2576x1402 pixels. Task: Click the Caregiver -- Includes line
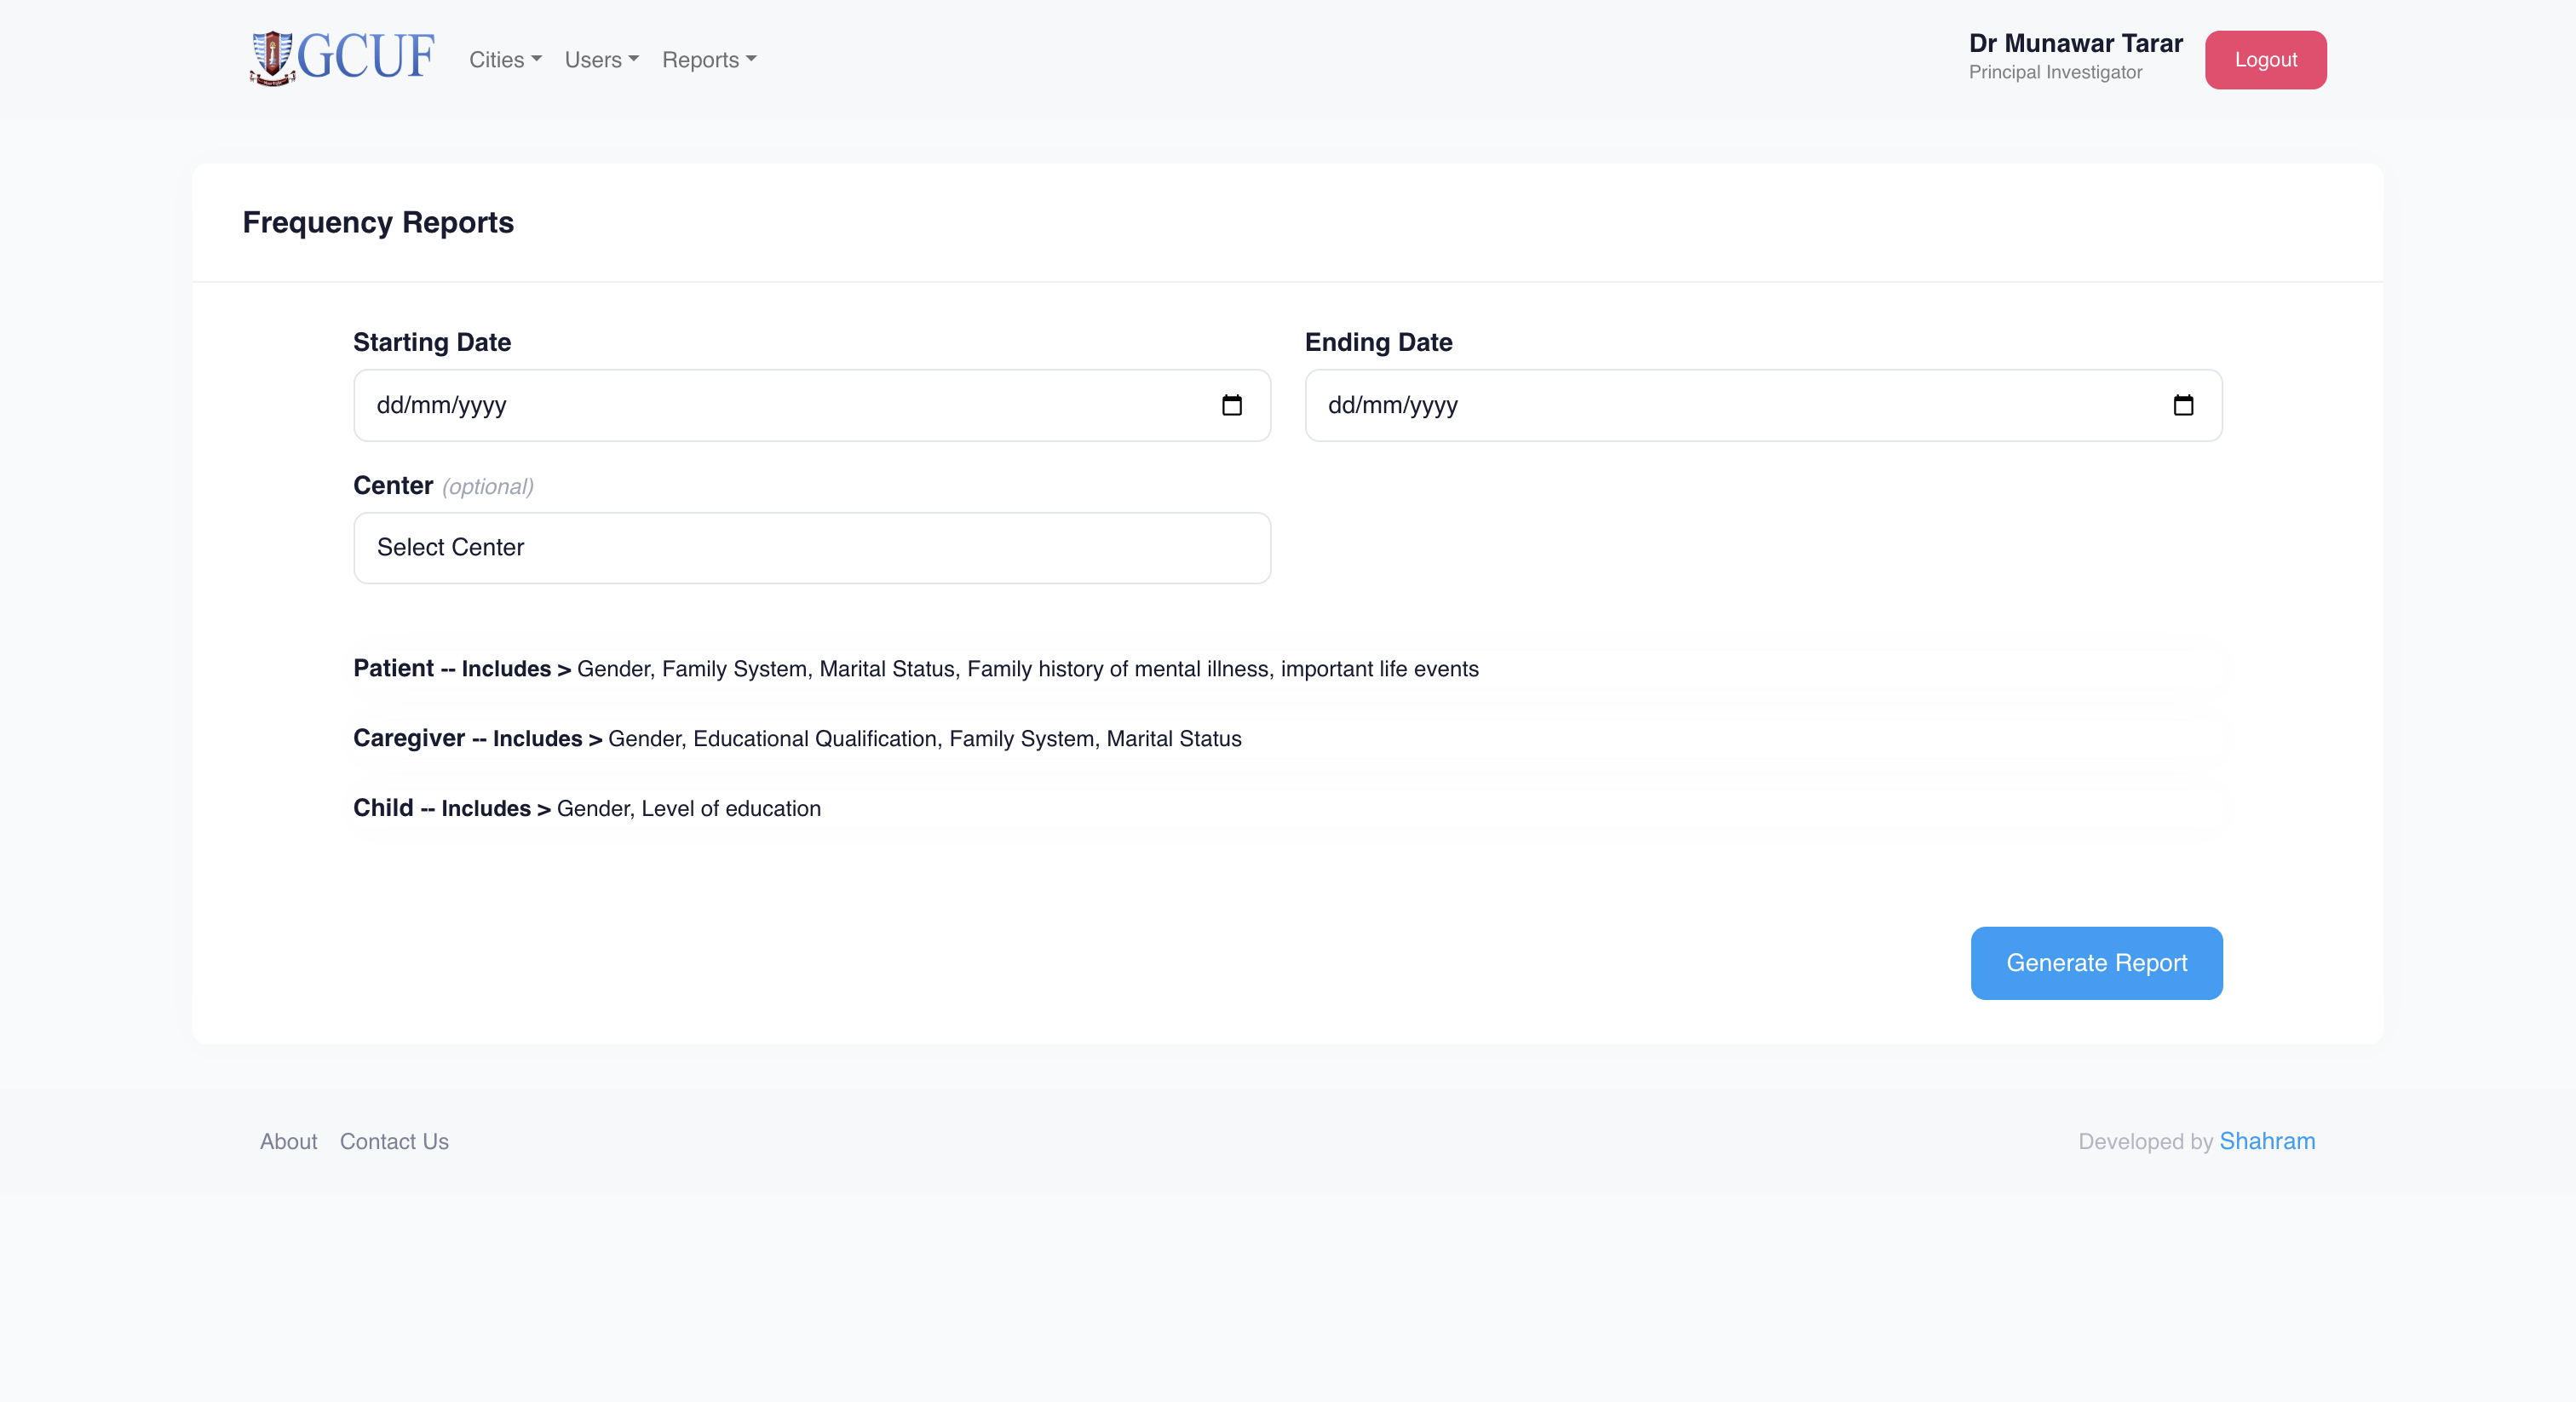(x=797, y=738)
